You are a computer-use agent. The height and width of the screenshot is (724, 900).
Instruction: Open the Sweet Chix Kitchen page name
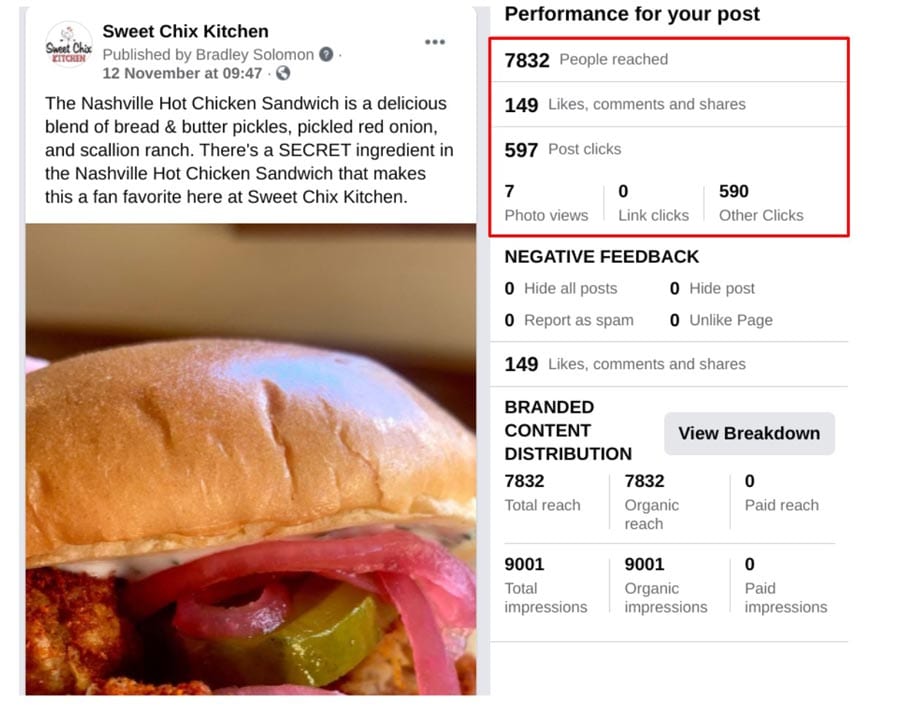pos(185,31)
